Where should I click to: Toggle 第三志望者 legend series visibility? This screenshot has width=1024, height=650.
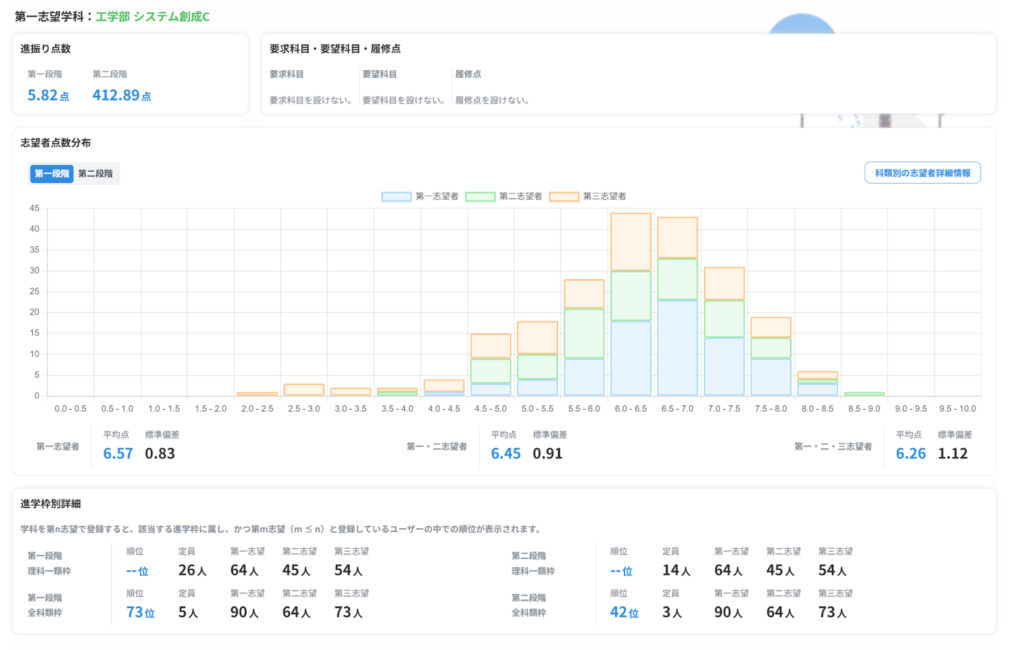588,197
